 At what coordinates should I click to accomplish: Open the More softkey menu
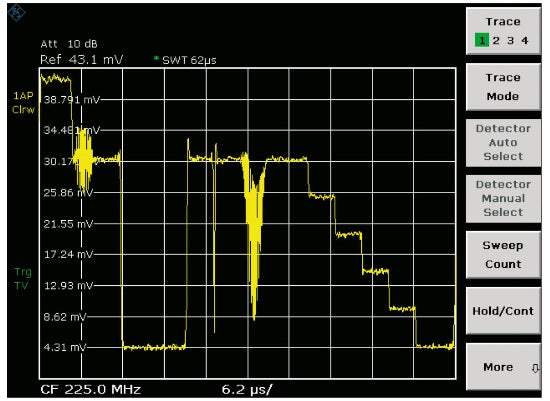point(503,367)
